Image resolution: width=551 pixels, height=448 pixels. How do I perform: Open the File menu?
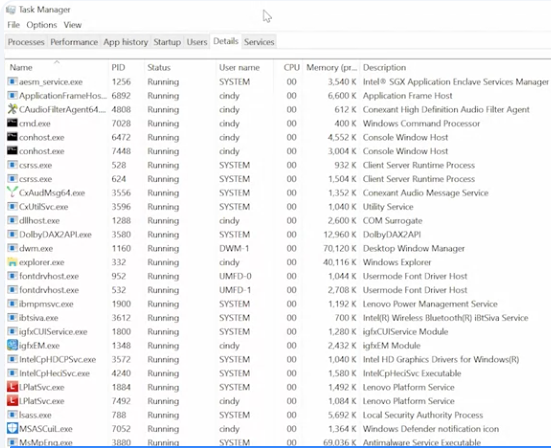[x=13, y=25]
